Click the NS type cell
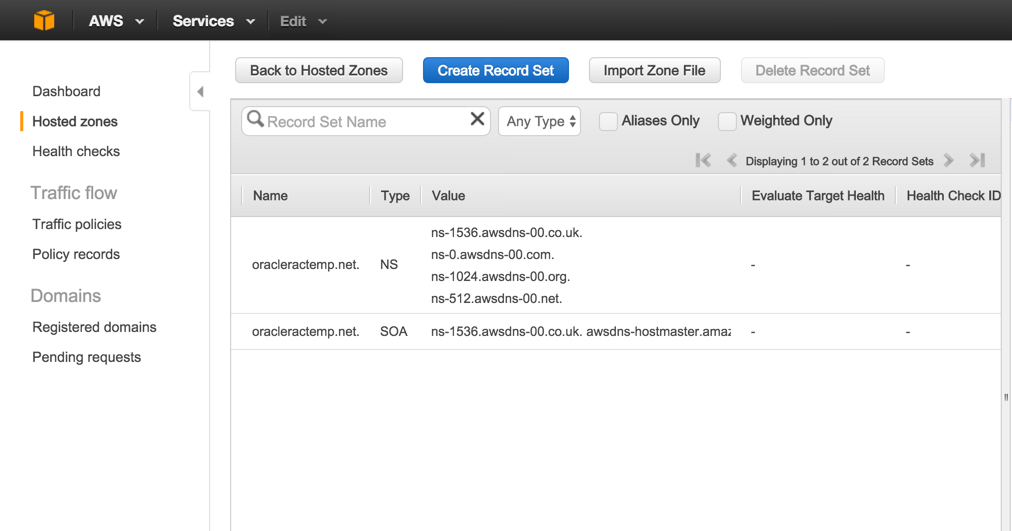This screenshot has height=531, width=1012. (389, 265)
